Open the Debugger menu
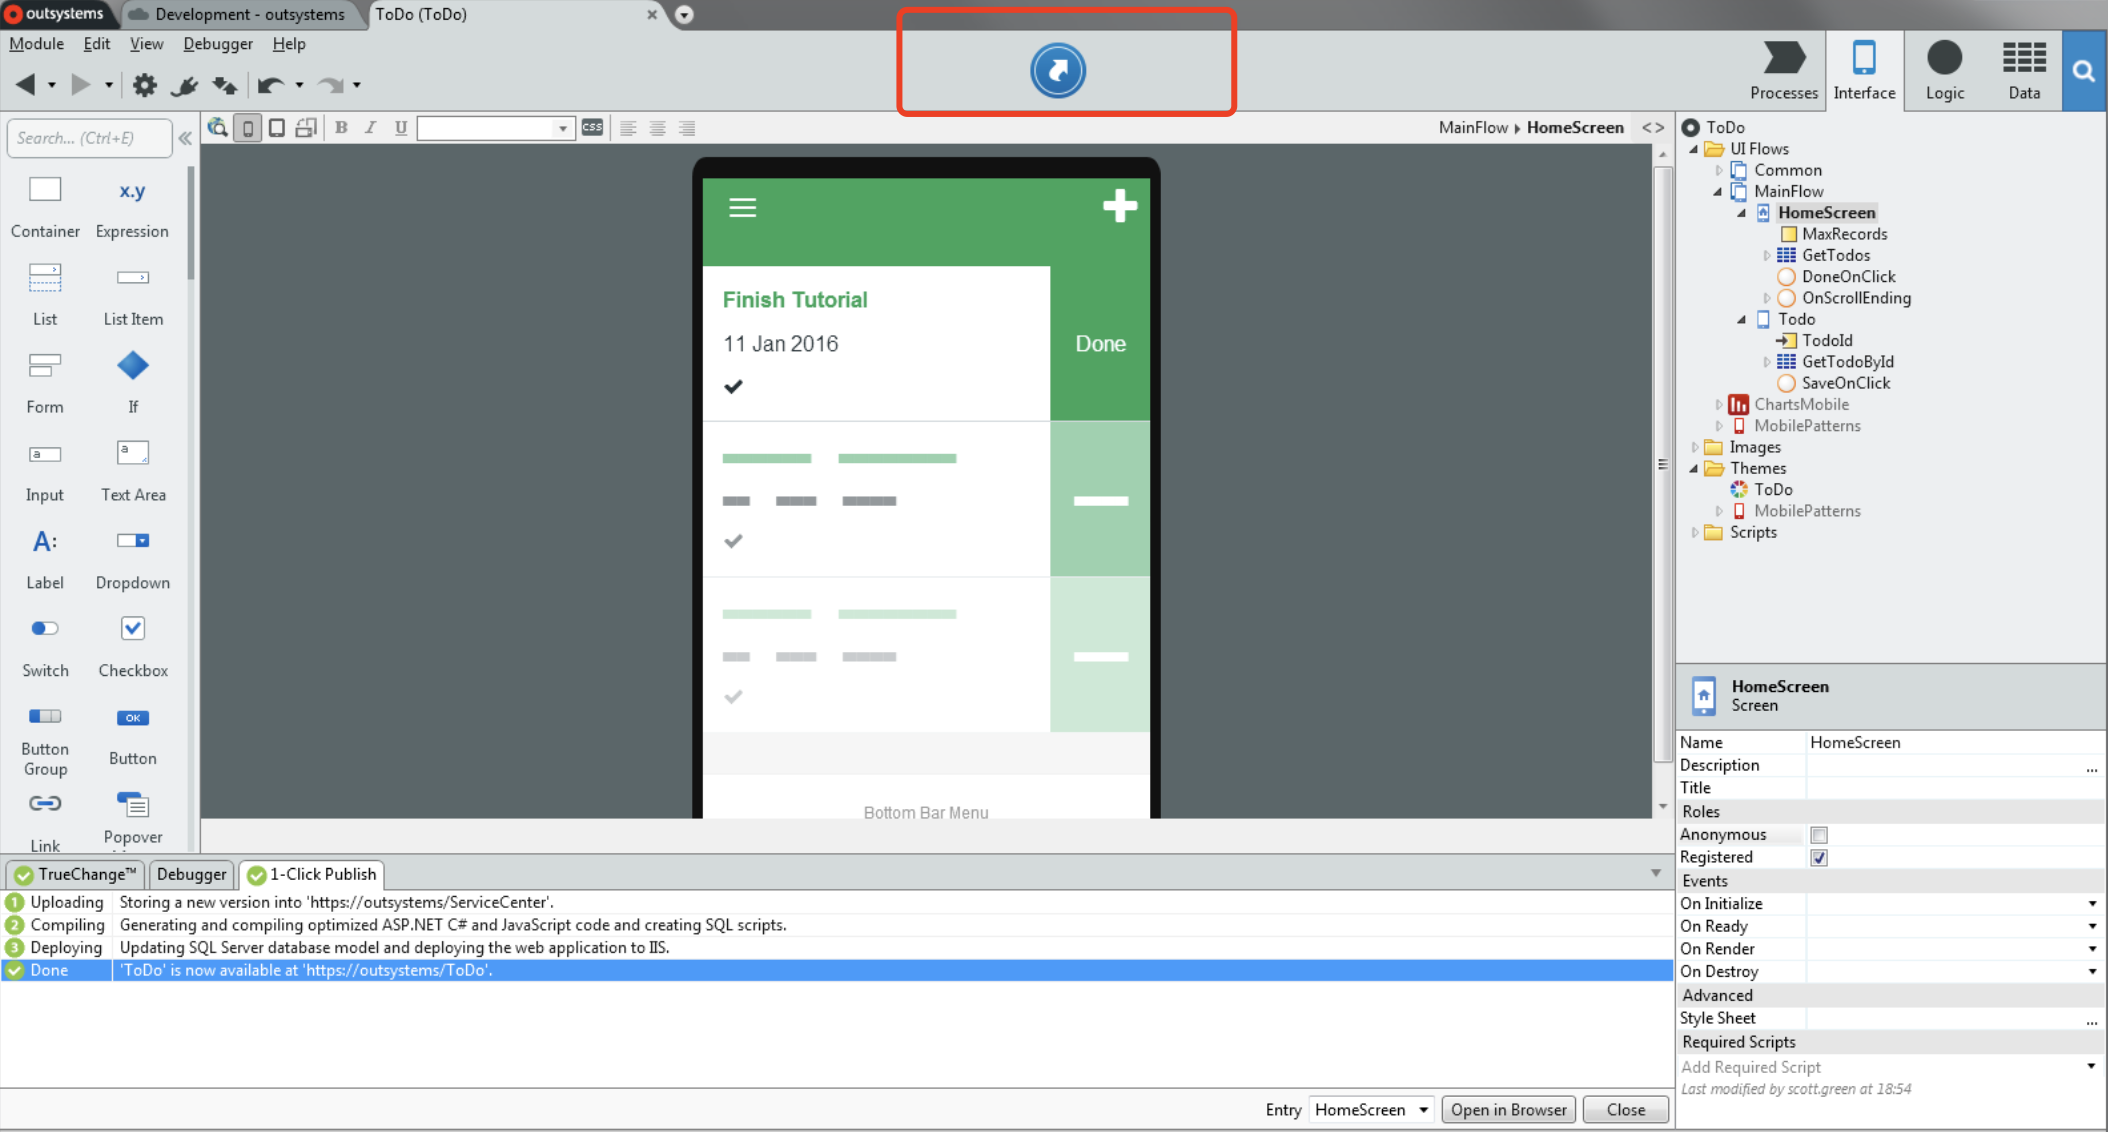Screen dimensions: 2108x1132 [217, 44]
